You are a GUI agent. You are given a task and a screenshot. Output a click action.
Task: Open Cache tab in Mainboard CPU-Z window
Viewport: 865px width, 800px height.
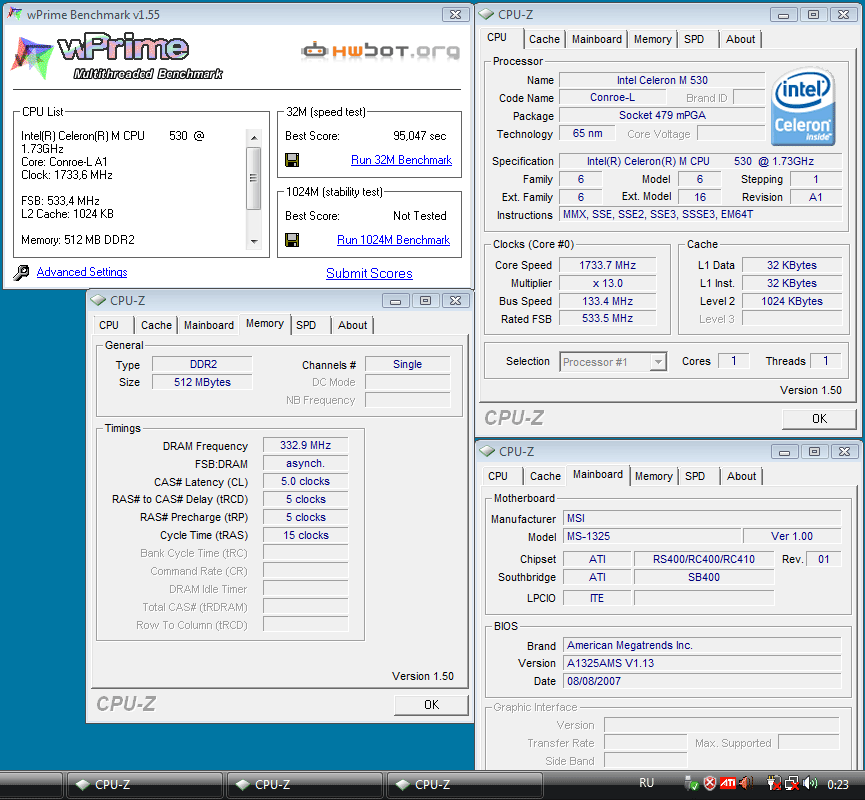pyautogui.click(x=545, y=476)
